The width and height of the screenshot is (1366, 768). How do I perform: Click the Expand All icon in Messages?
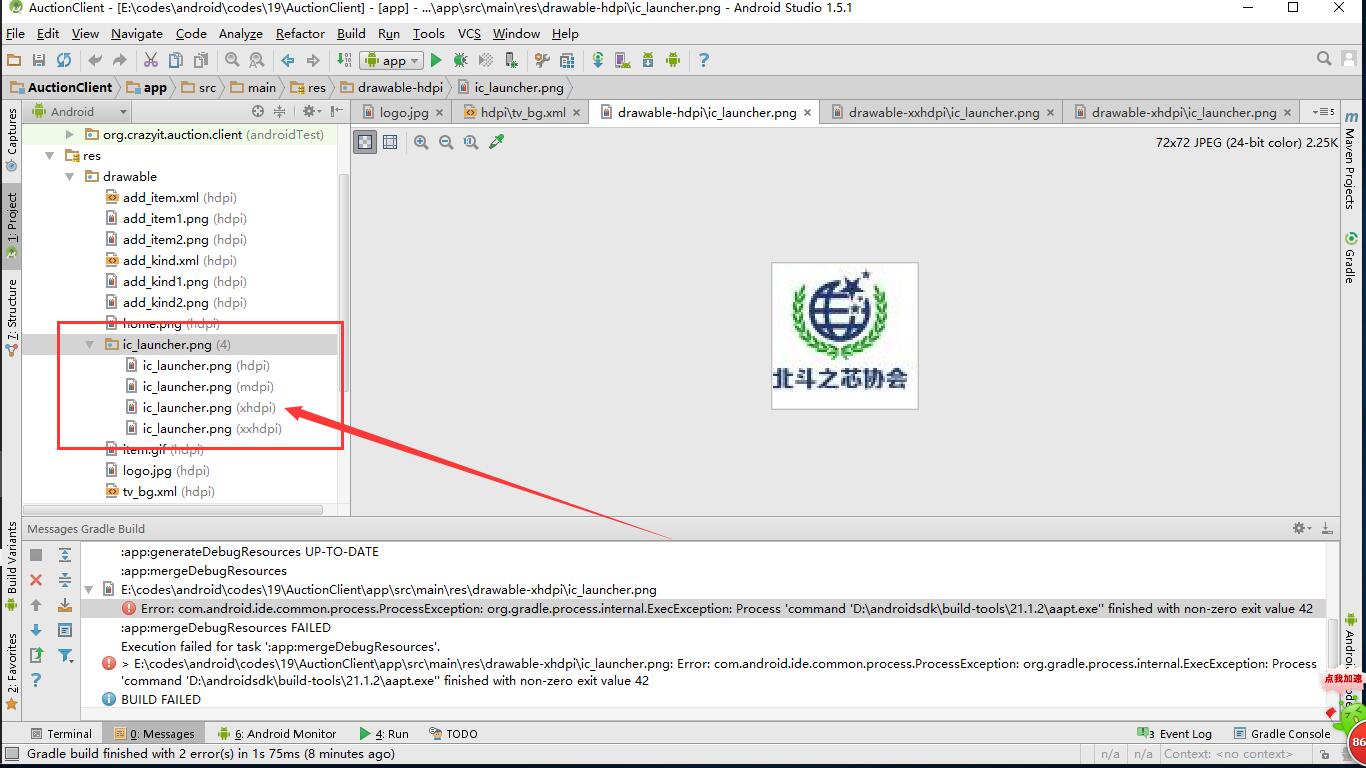tap(65, 555)
